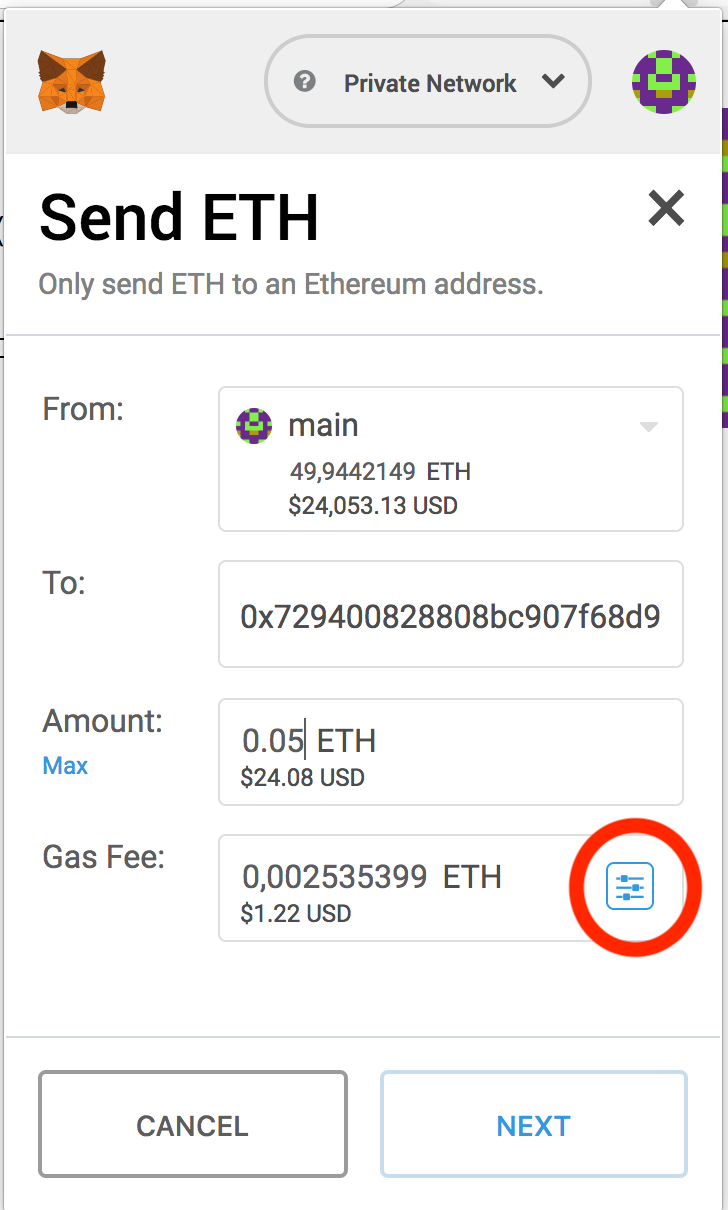Screen dimensions: 728x1210
Task: Open the Private Network selector
Action: [430, 82]
